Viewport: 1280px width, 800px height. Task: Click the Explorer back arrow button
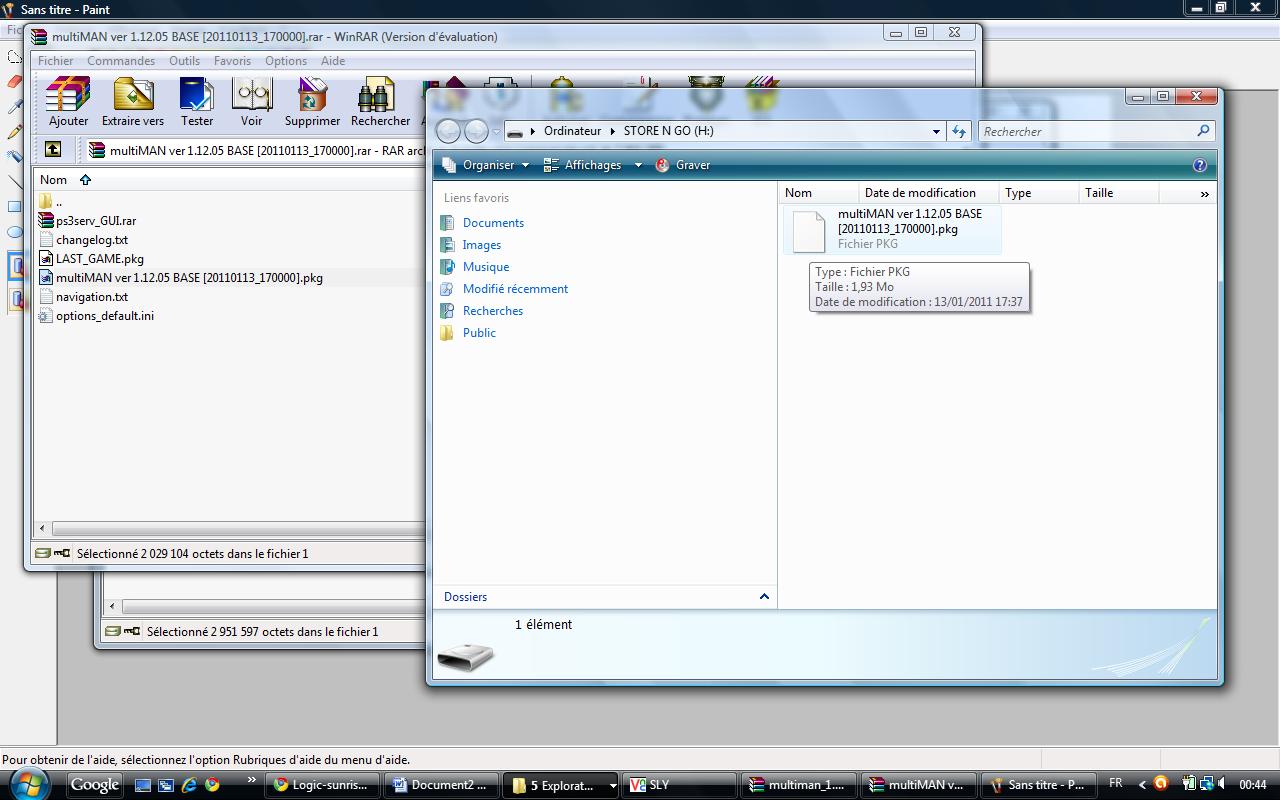(x=449, y=131)
